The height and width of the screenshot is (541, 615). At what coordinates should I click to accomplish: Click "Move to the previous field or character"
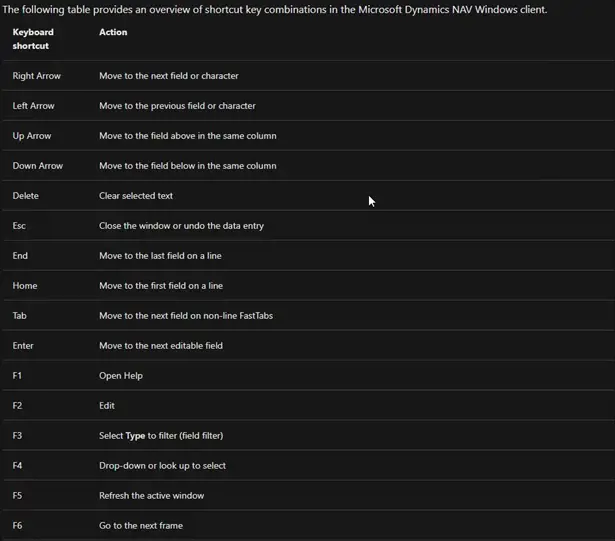point(177,106)
